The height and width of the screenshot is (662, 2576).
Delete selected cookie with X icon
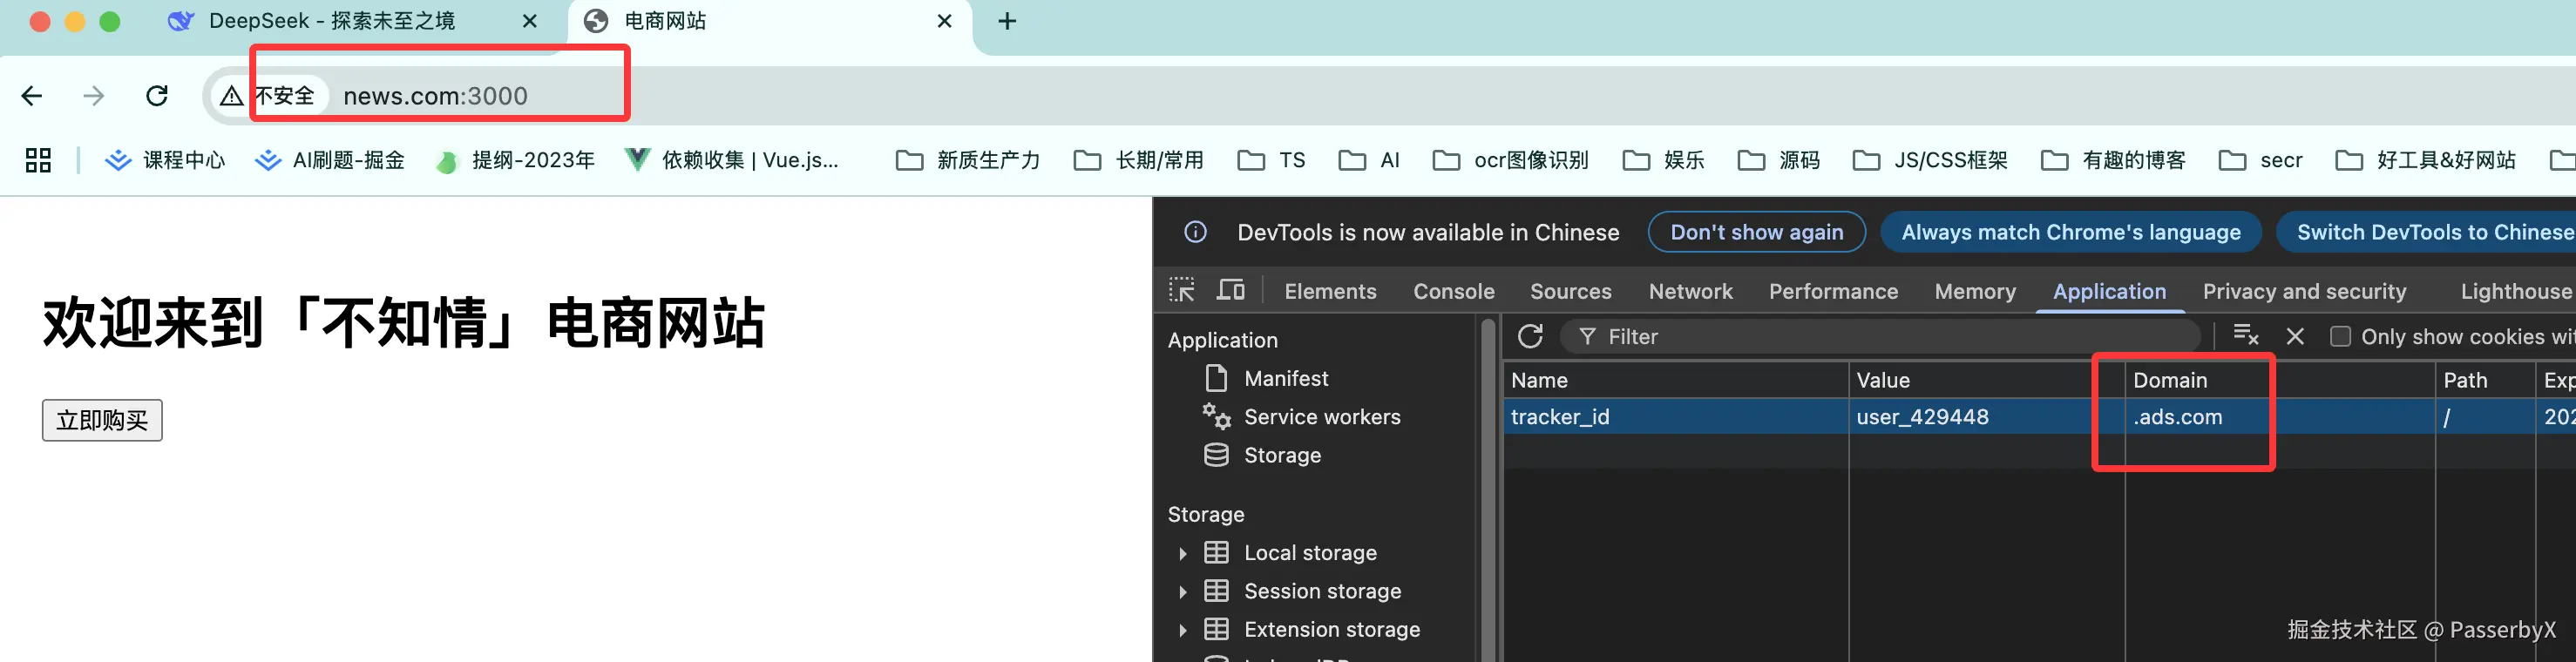coord(2295,337)
